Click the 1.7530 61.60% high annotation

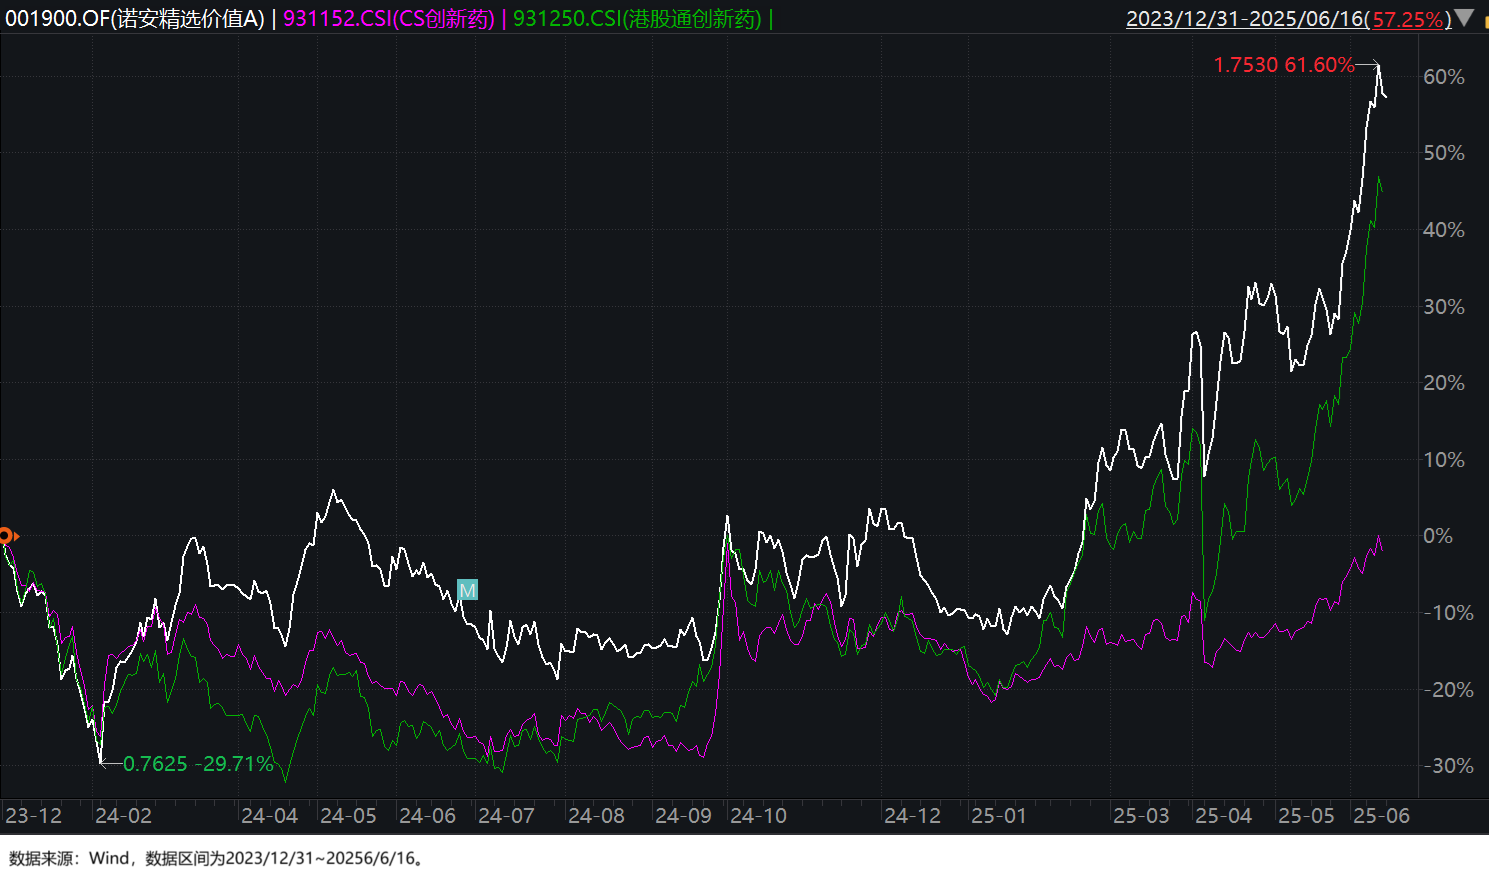click(1284, 65)
